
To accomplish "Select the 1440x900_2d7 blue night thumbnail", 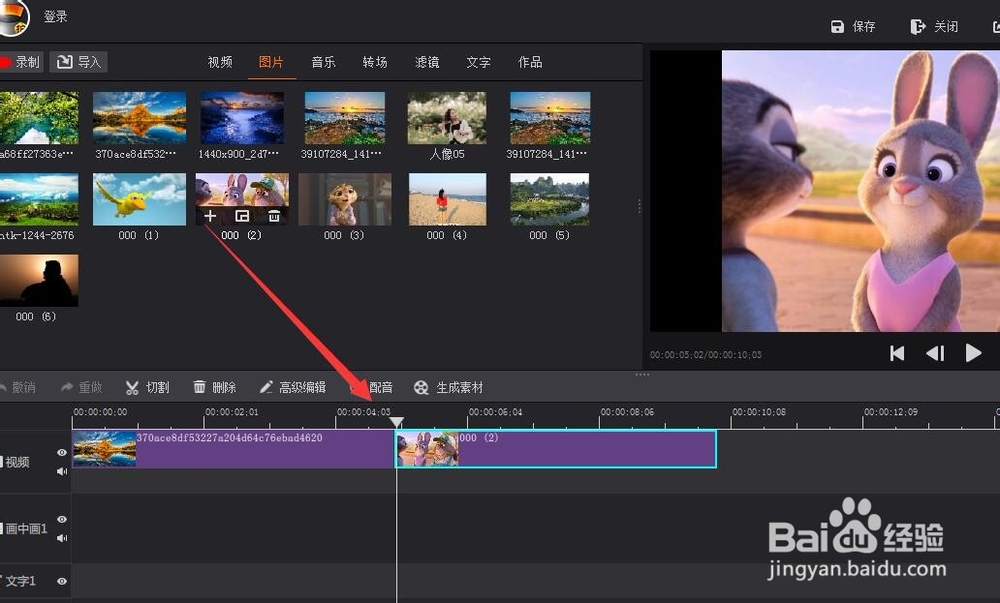I will pyautogui.click(x=242, y=118).
